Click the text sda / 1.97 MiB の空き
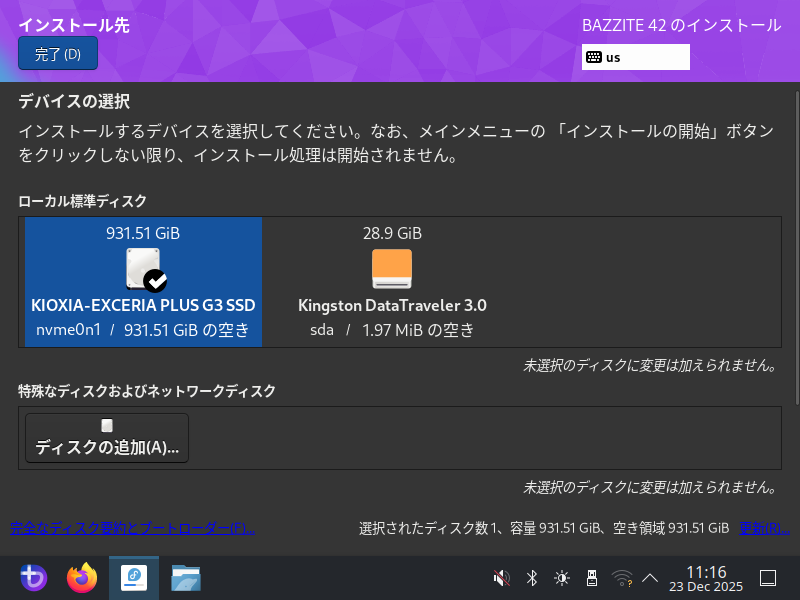Image resolution: width=800 pixels, height=600 pixels. [392, 330]
